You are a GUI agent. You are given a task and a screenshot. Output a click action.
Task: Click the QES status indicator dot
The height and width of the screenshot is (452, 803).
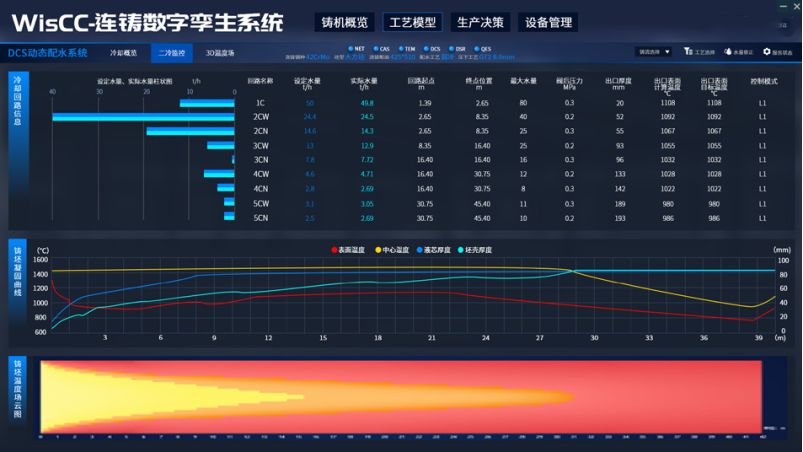pyautogui.click(x=476, y=48)
